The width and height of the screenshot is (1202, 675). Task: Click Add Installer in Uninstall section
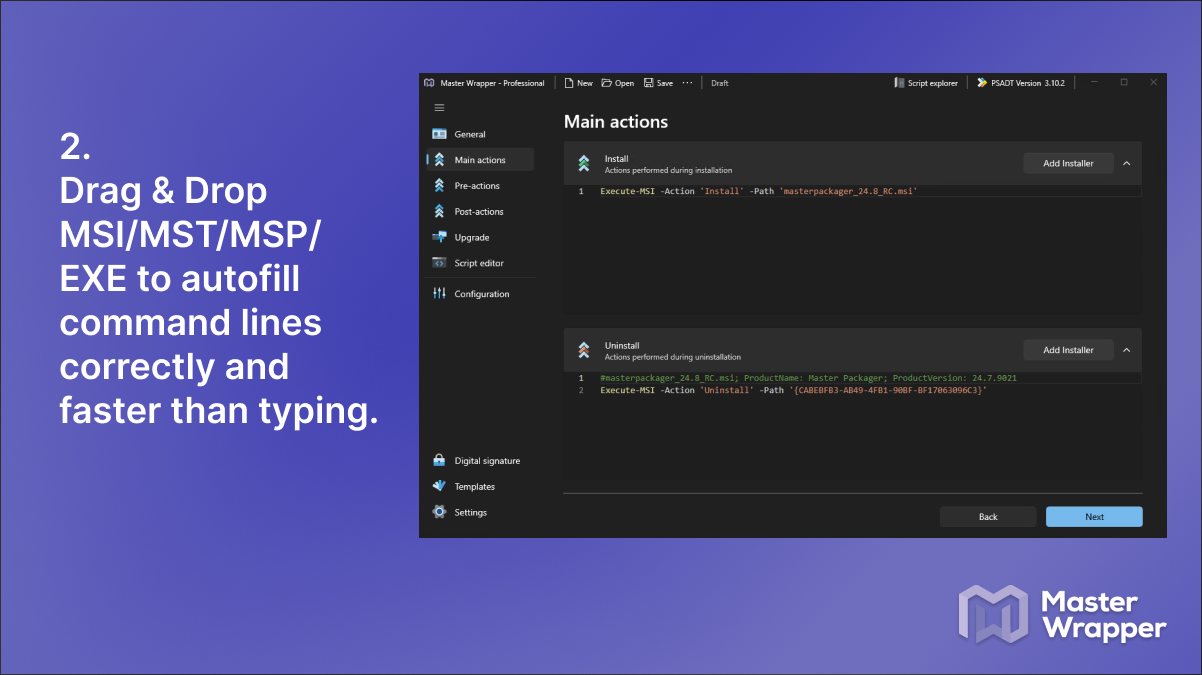1068,350
